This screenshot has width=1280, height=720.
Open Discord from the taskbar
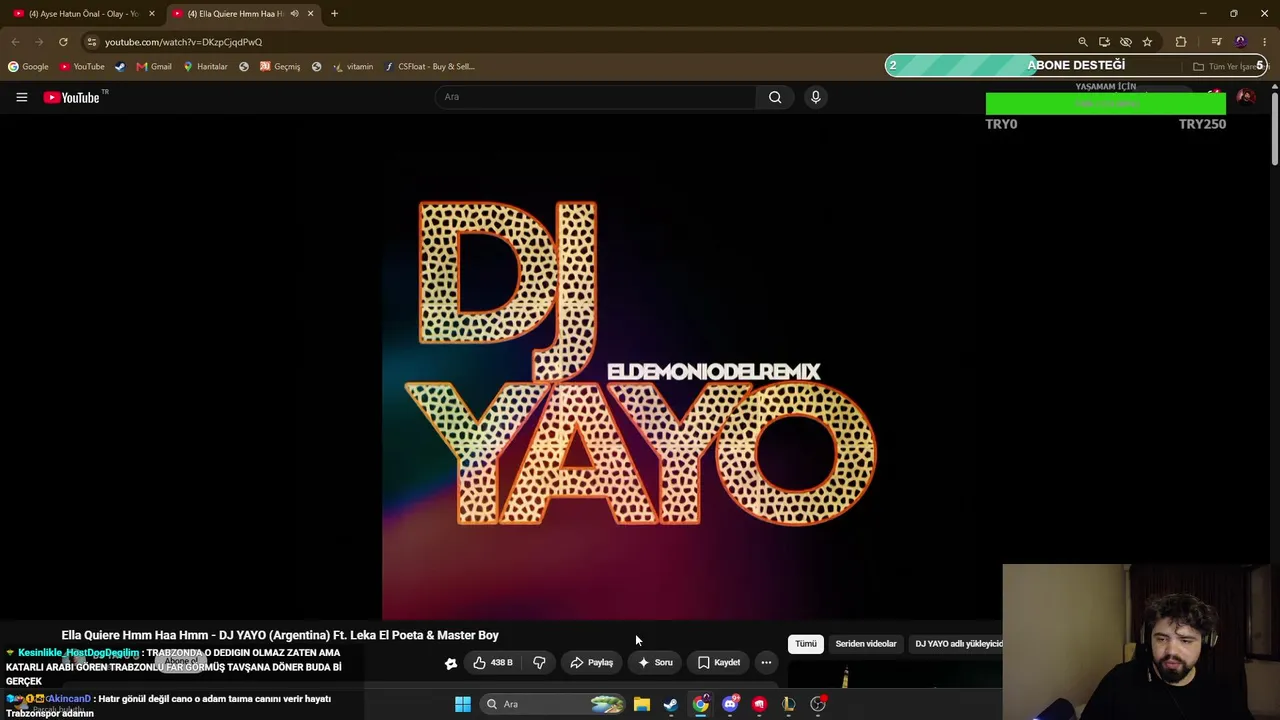pos(730,704)
